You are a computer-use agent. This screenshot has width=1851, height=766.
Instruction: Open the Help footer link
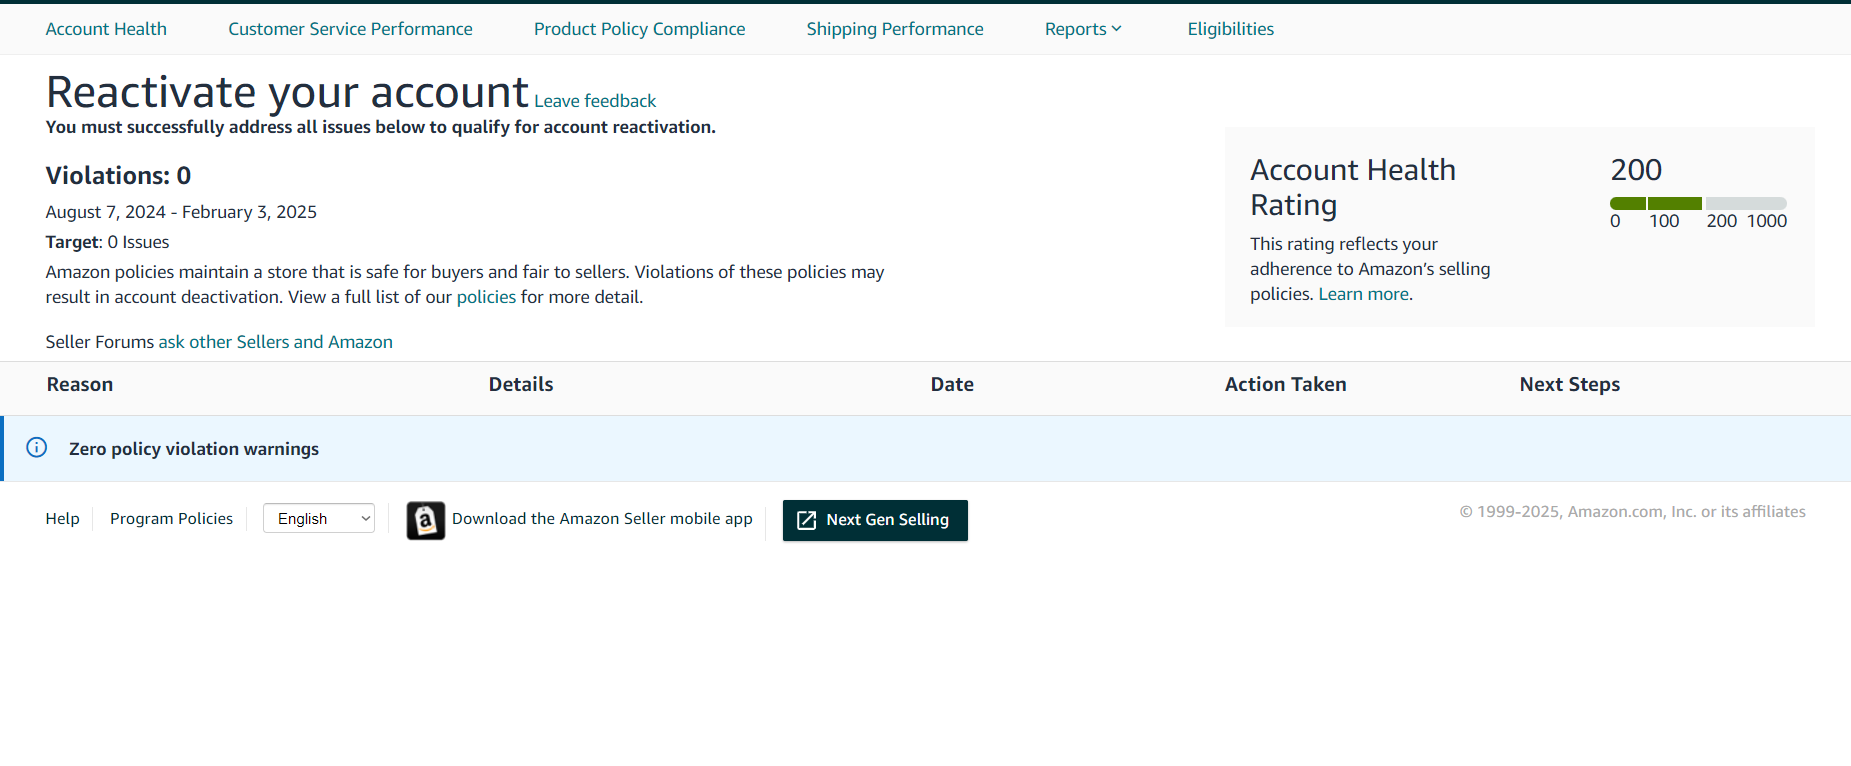(62, 518)
